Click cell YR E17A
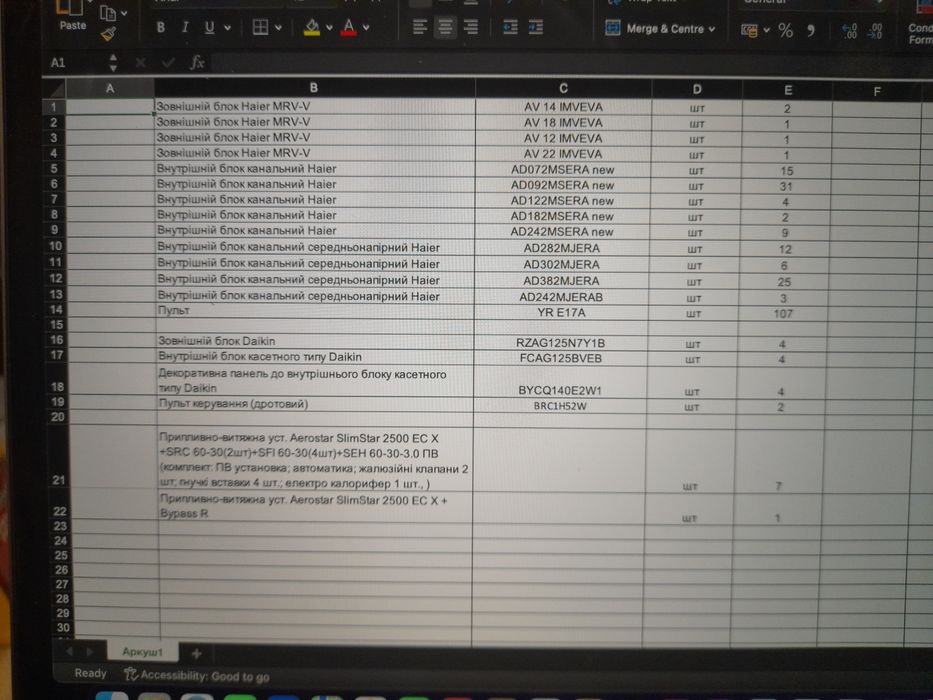The height and width of the screenshot is (700, 933). 561,312
